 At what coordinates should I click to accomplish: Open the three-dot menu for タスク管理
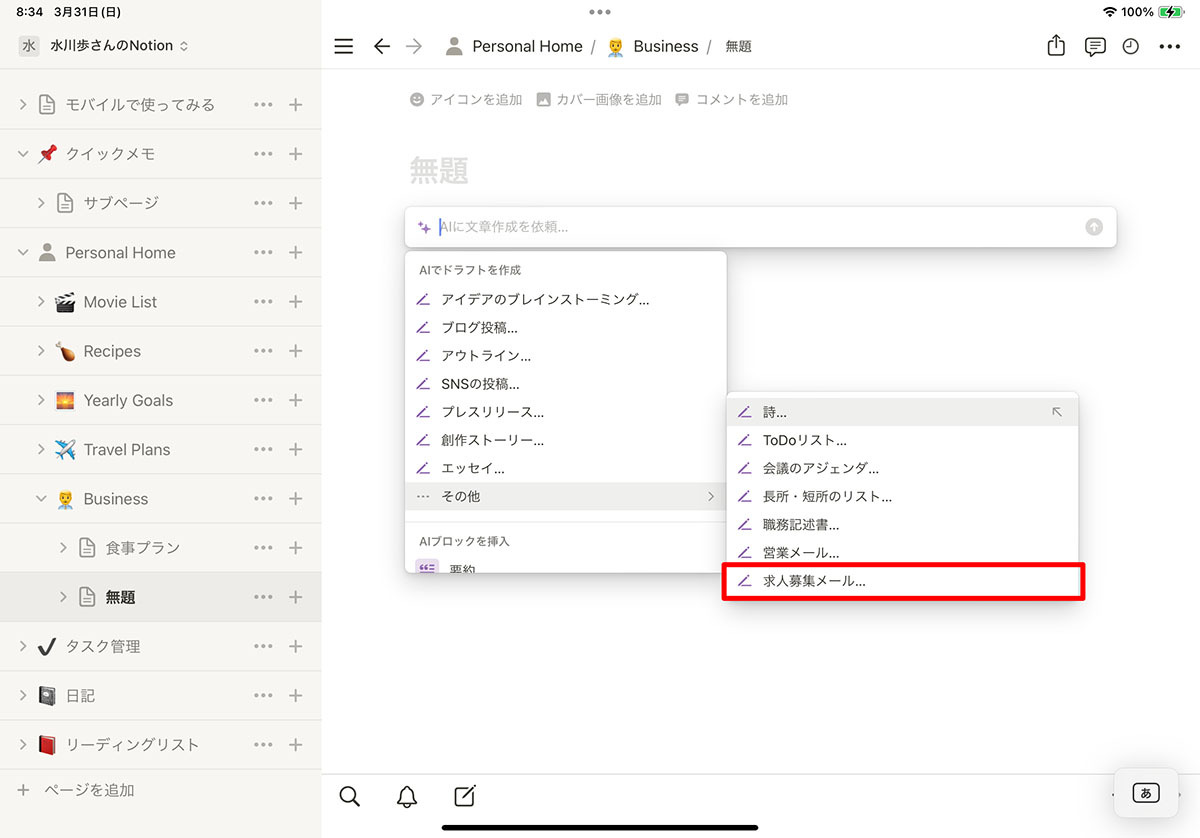tap(263, 646)
